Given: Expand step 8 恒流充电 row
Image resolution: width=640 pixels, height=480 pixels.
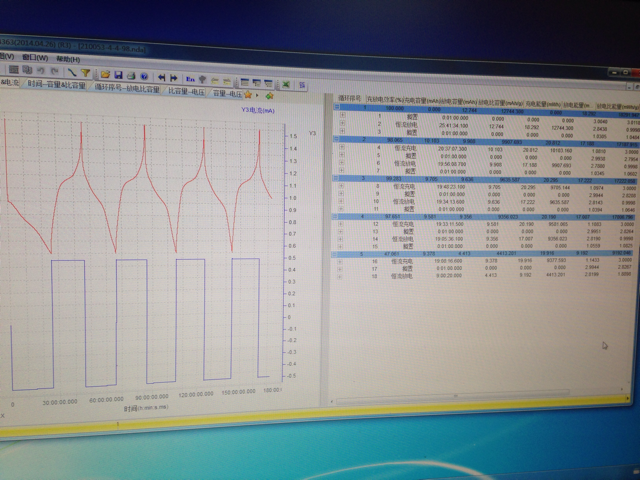Looking at the screenshot, I should (x=341, y=186).
